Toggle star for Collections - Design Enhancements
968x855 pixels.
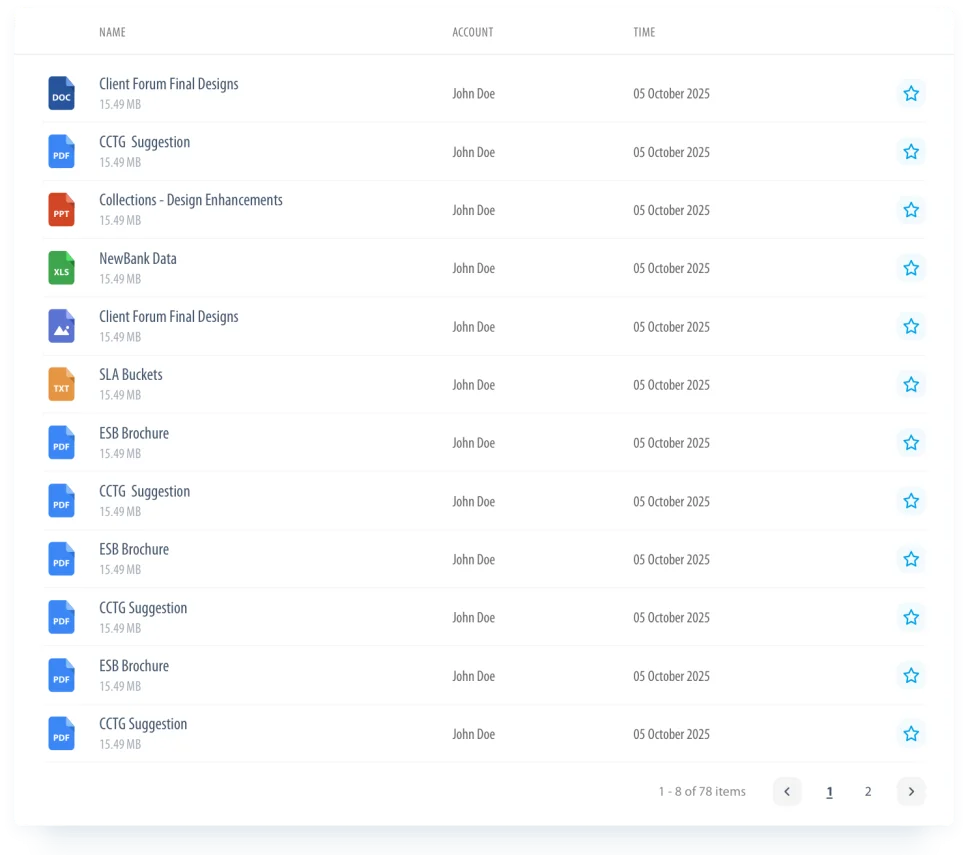[x=910, y=210]
